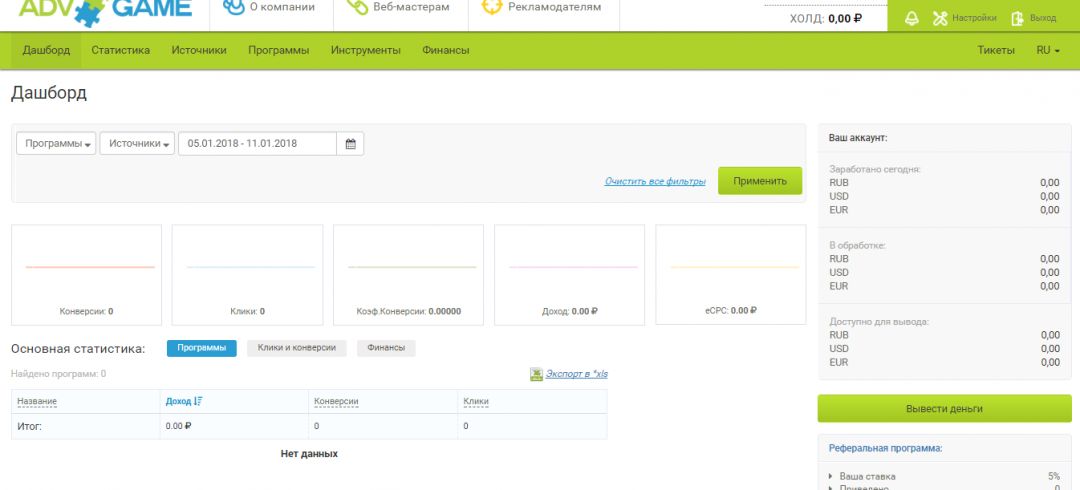Image resolution: width=1080 pixels, height=490 pixels.
Task: Click the Нет данных message
Action: (309, 453)
